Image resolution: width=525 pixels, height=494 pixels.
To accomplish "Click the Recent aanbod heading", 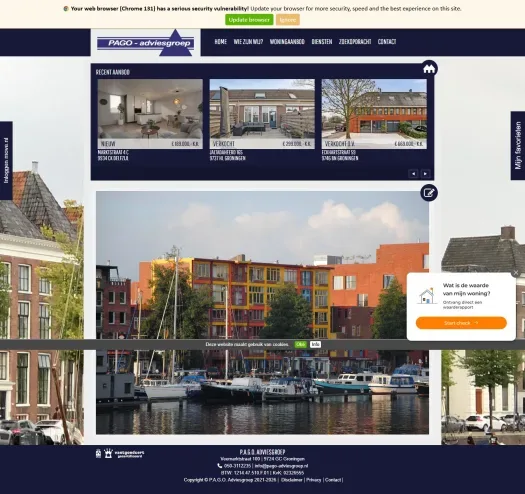I will tap(113, 72).
